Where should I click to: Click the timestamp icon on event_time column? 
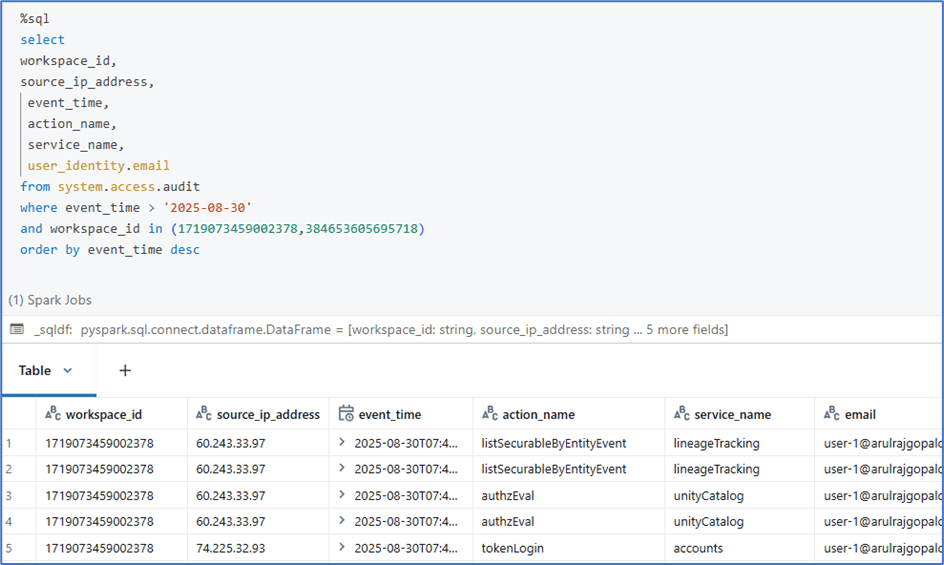click(x=346, y=414)
